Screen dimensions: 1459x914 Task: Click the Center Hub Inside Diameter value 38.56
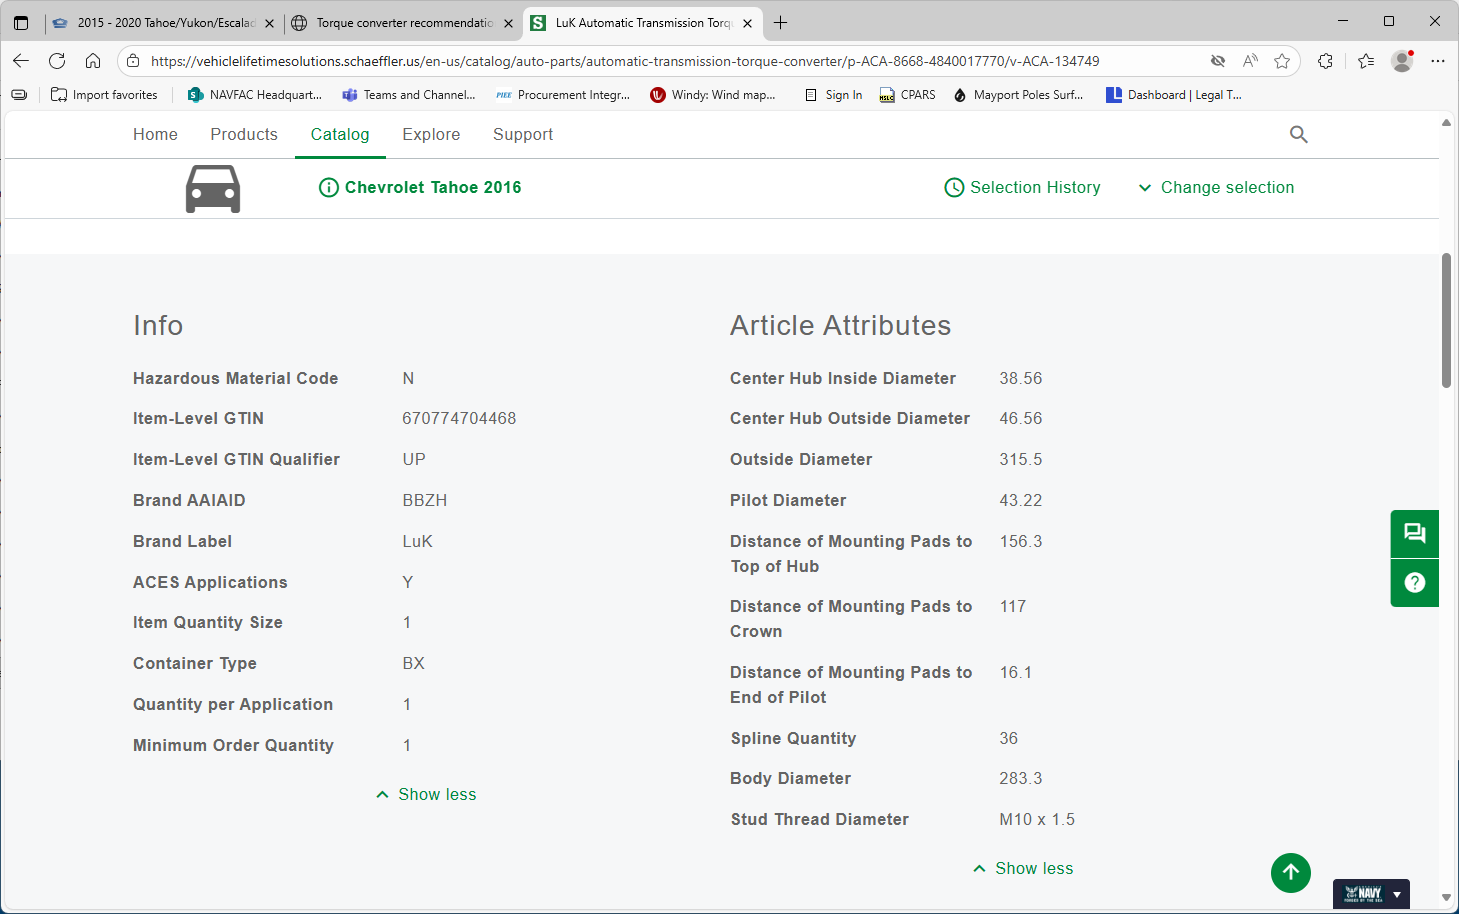click(1021, 378)
